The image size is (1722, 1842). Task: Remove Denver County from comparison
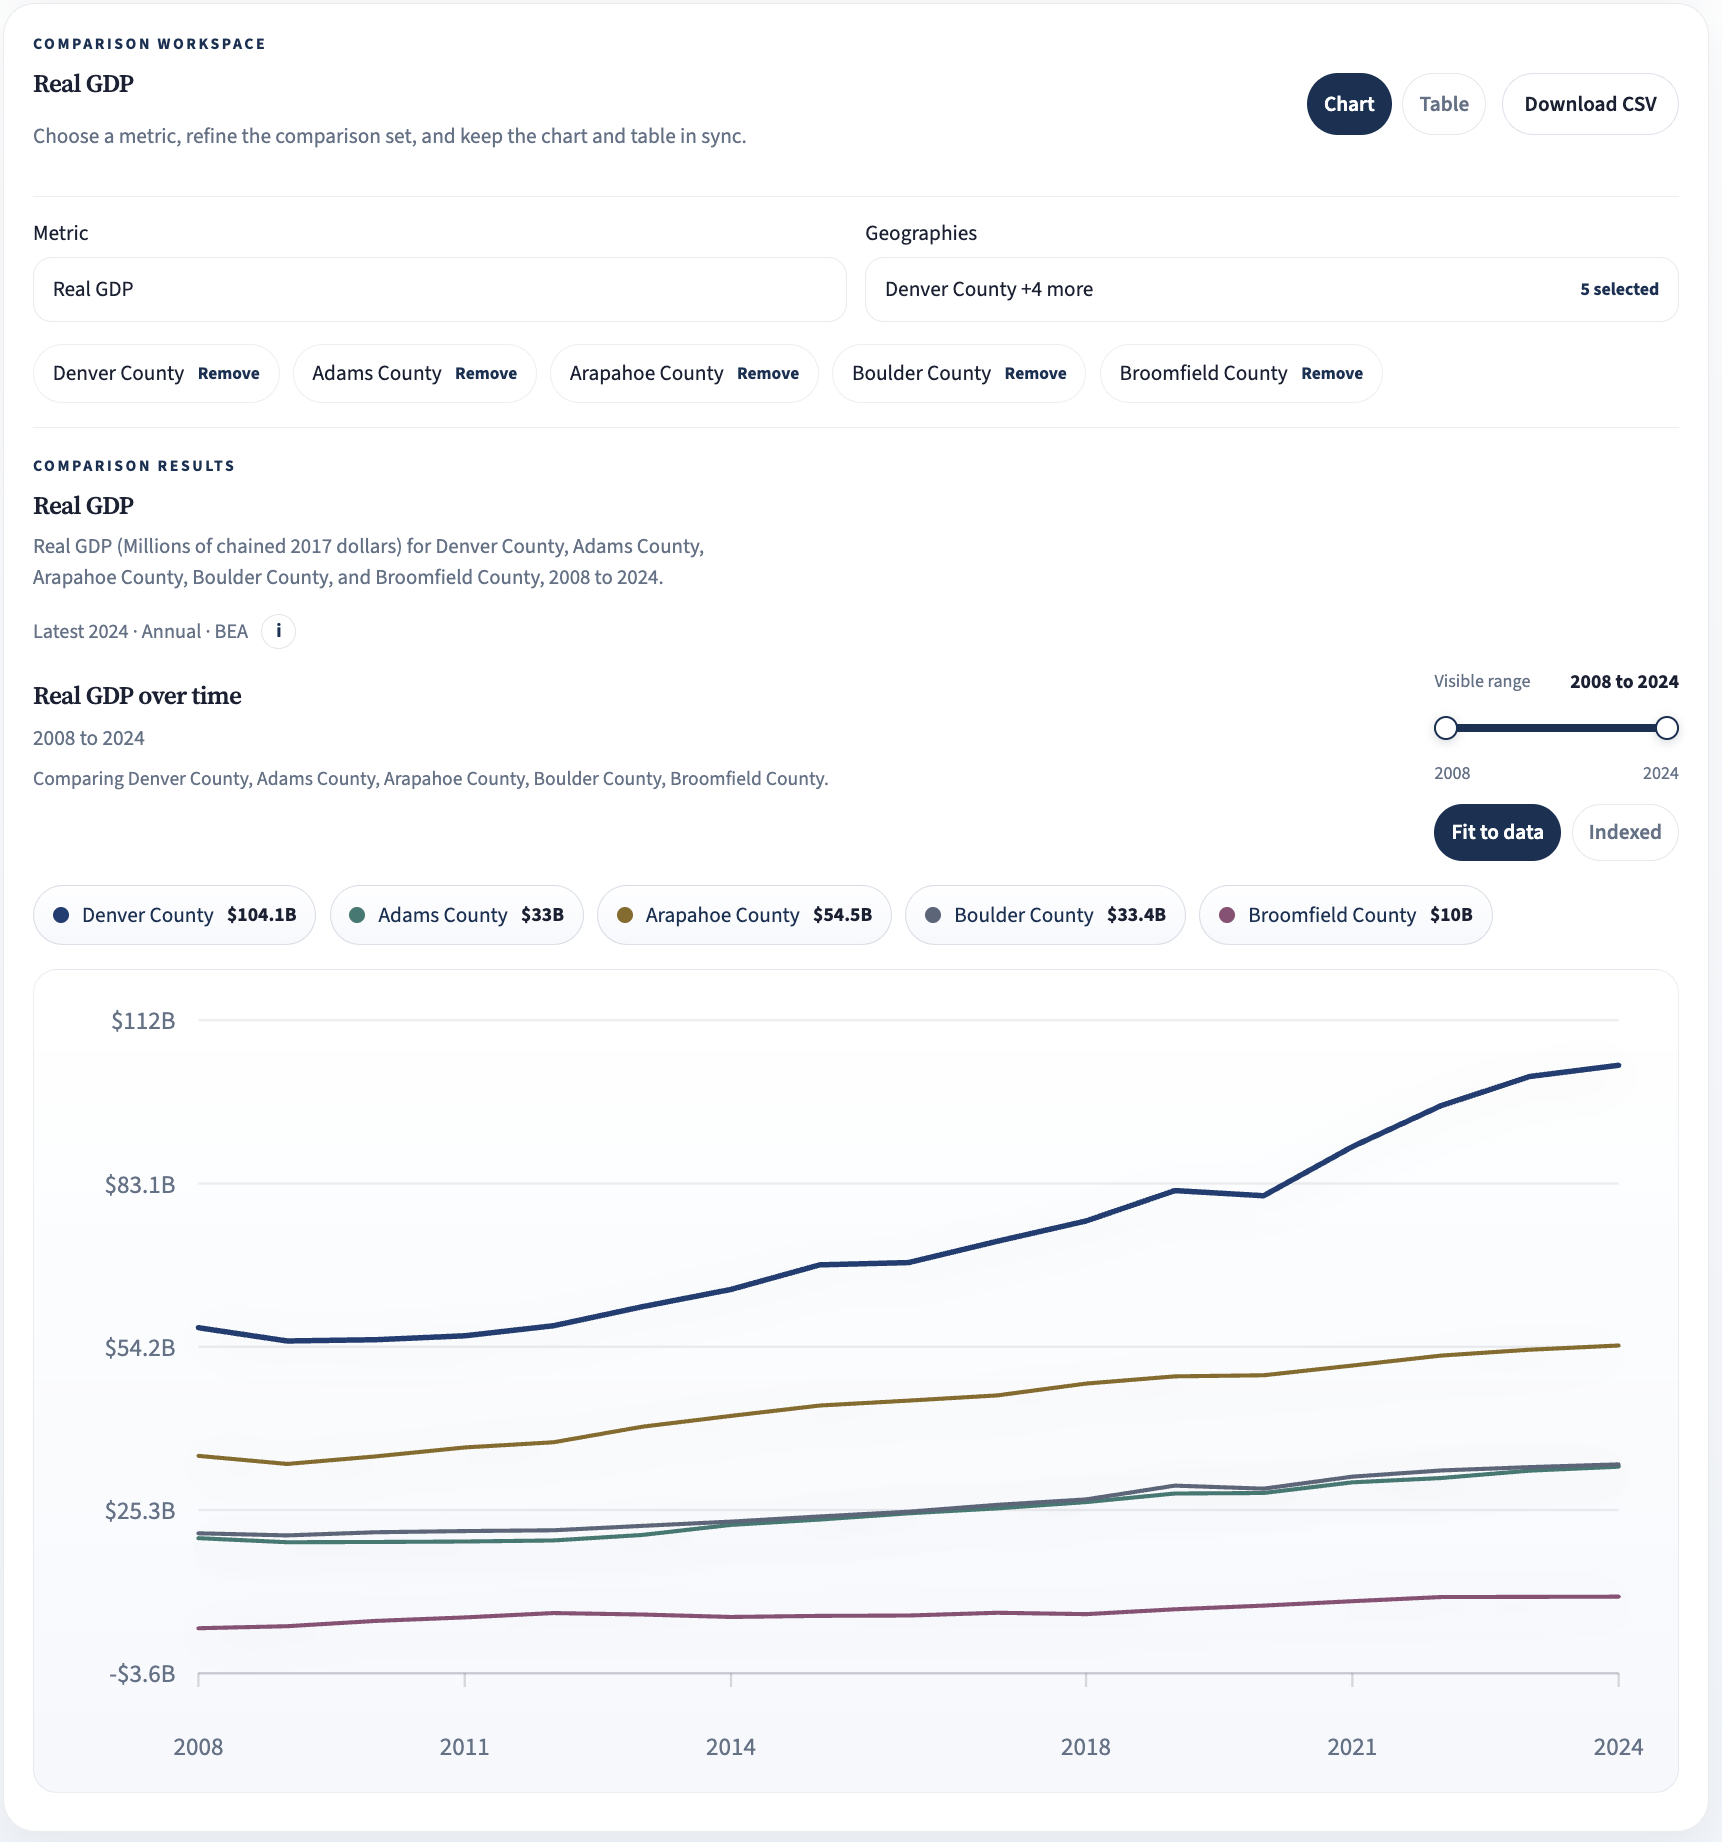[228, 373]
